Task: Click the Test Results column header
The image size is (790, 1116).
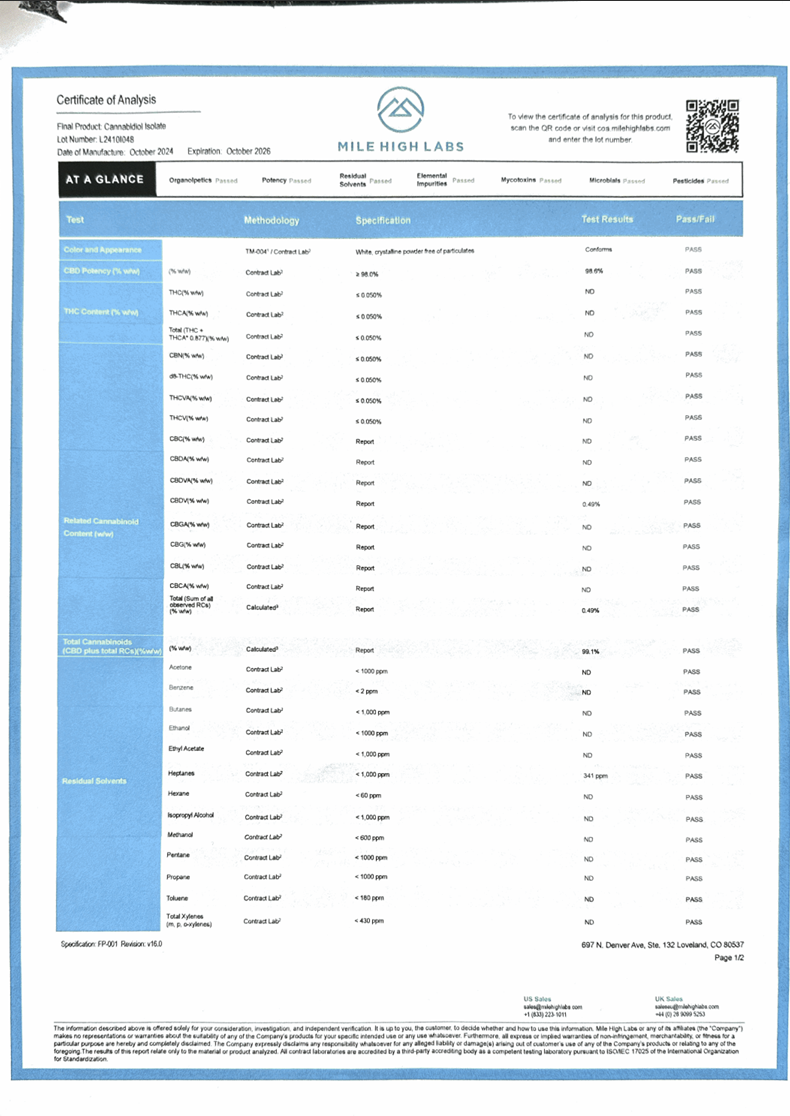Action: click(x=607, y=219)
